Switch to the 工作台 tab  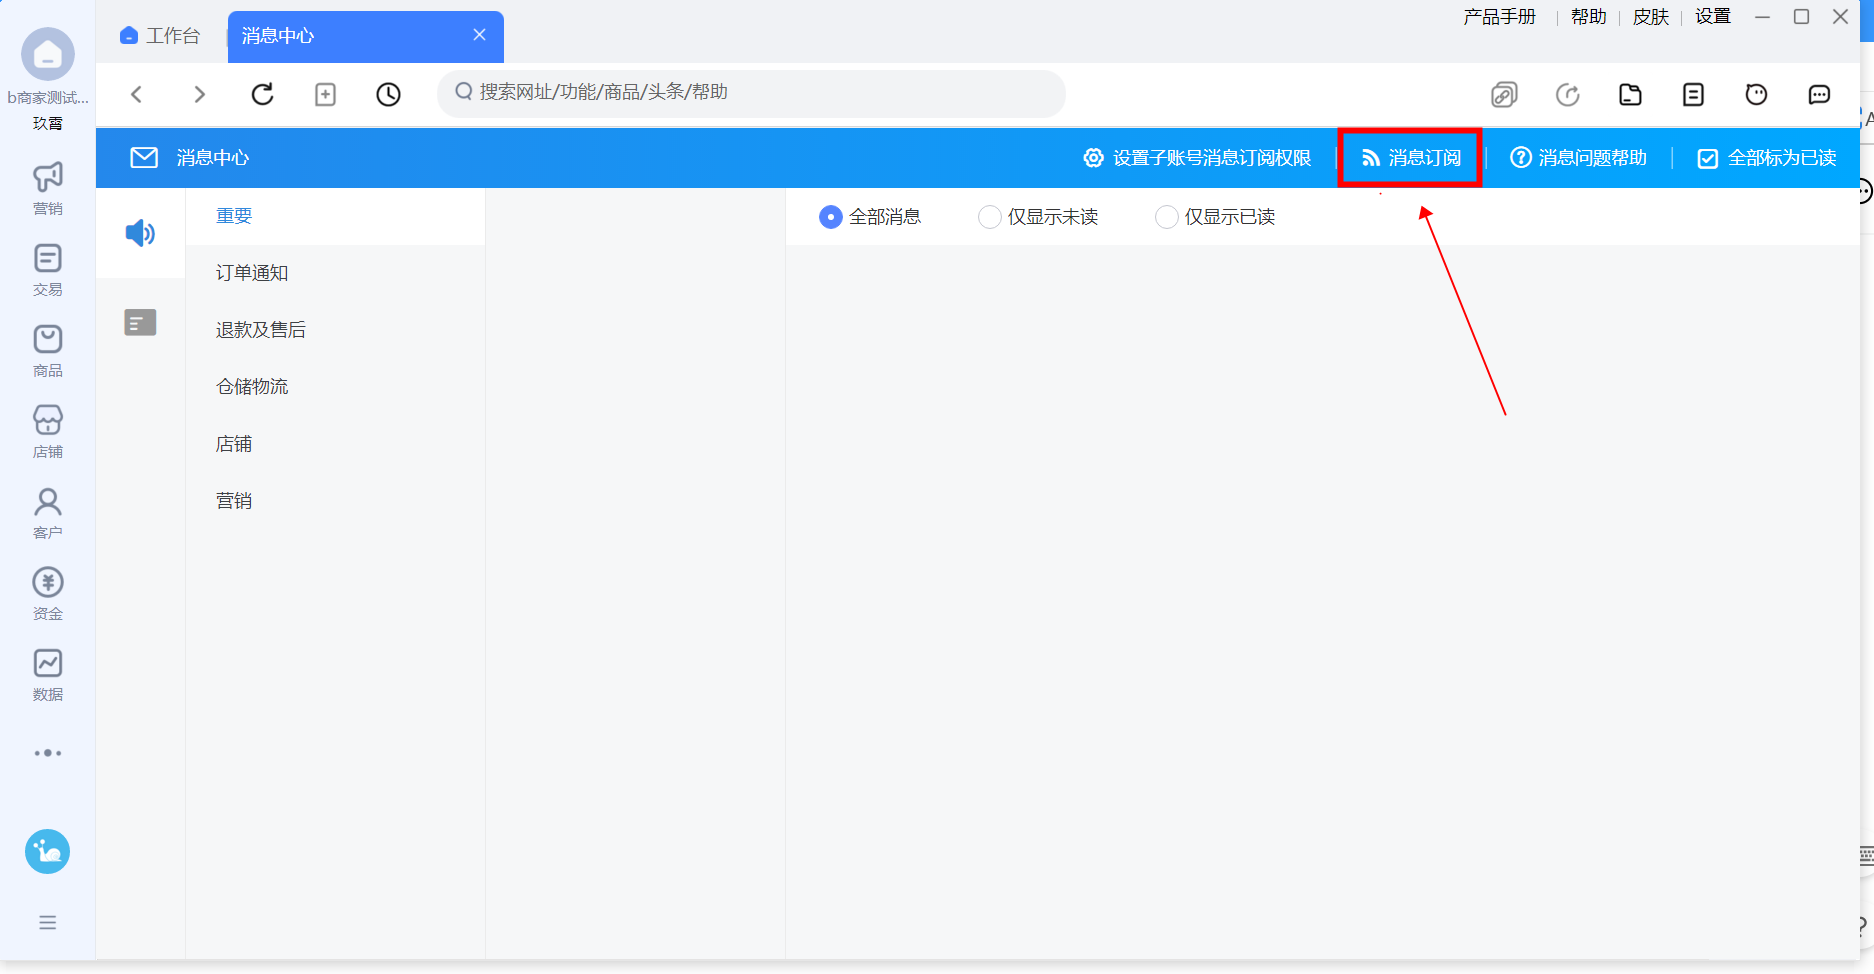(x=160, y=36)
